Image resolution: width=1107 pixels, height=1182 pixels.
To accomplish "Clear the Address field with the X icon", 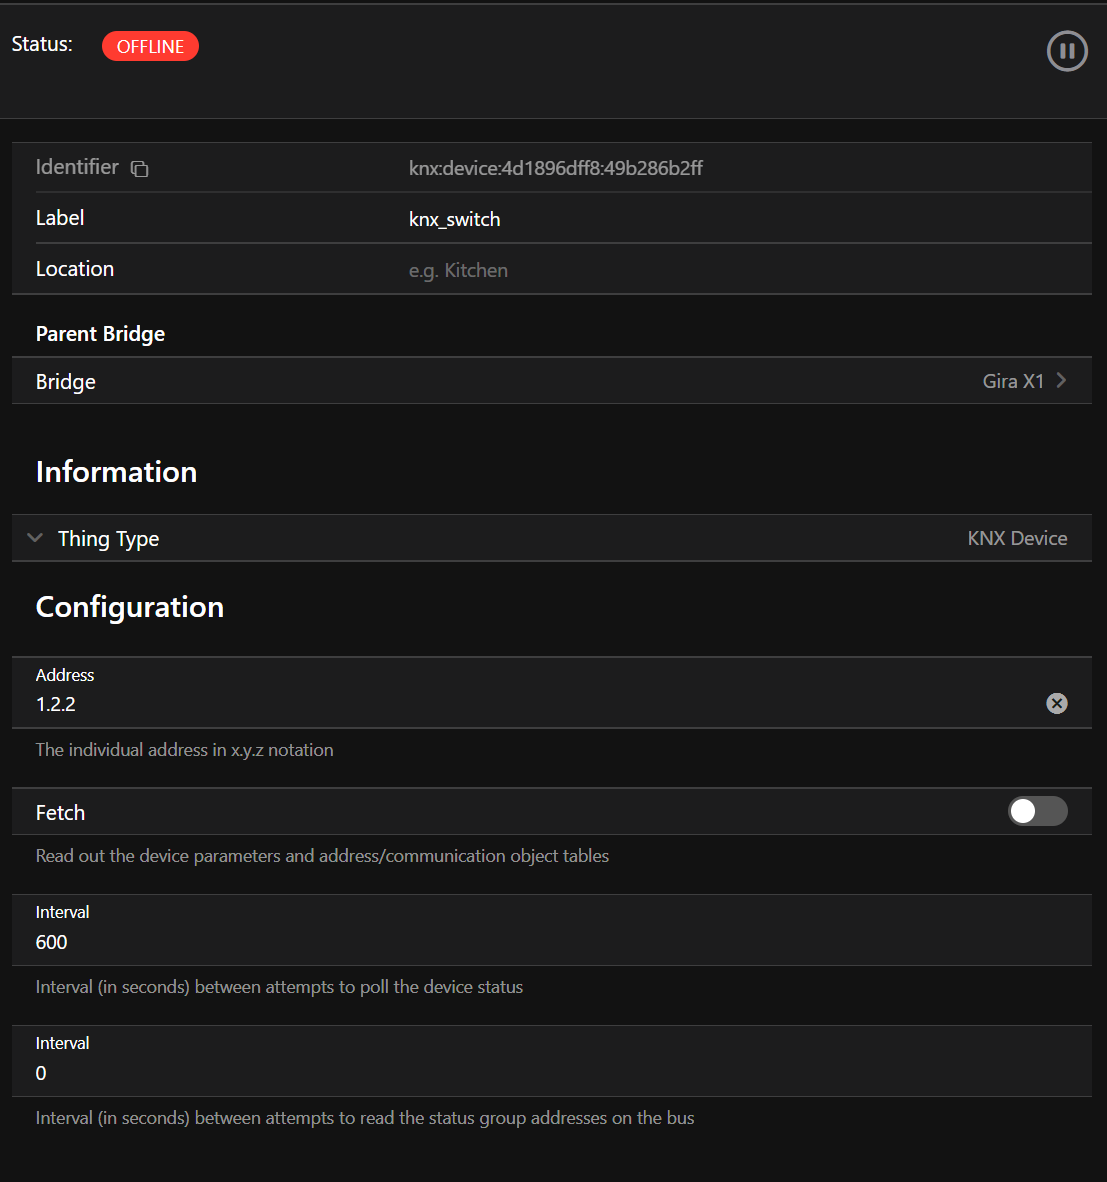I will 1056,704.
